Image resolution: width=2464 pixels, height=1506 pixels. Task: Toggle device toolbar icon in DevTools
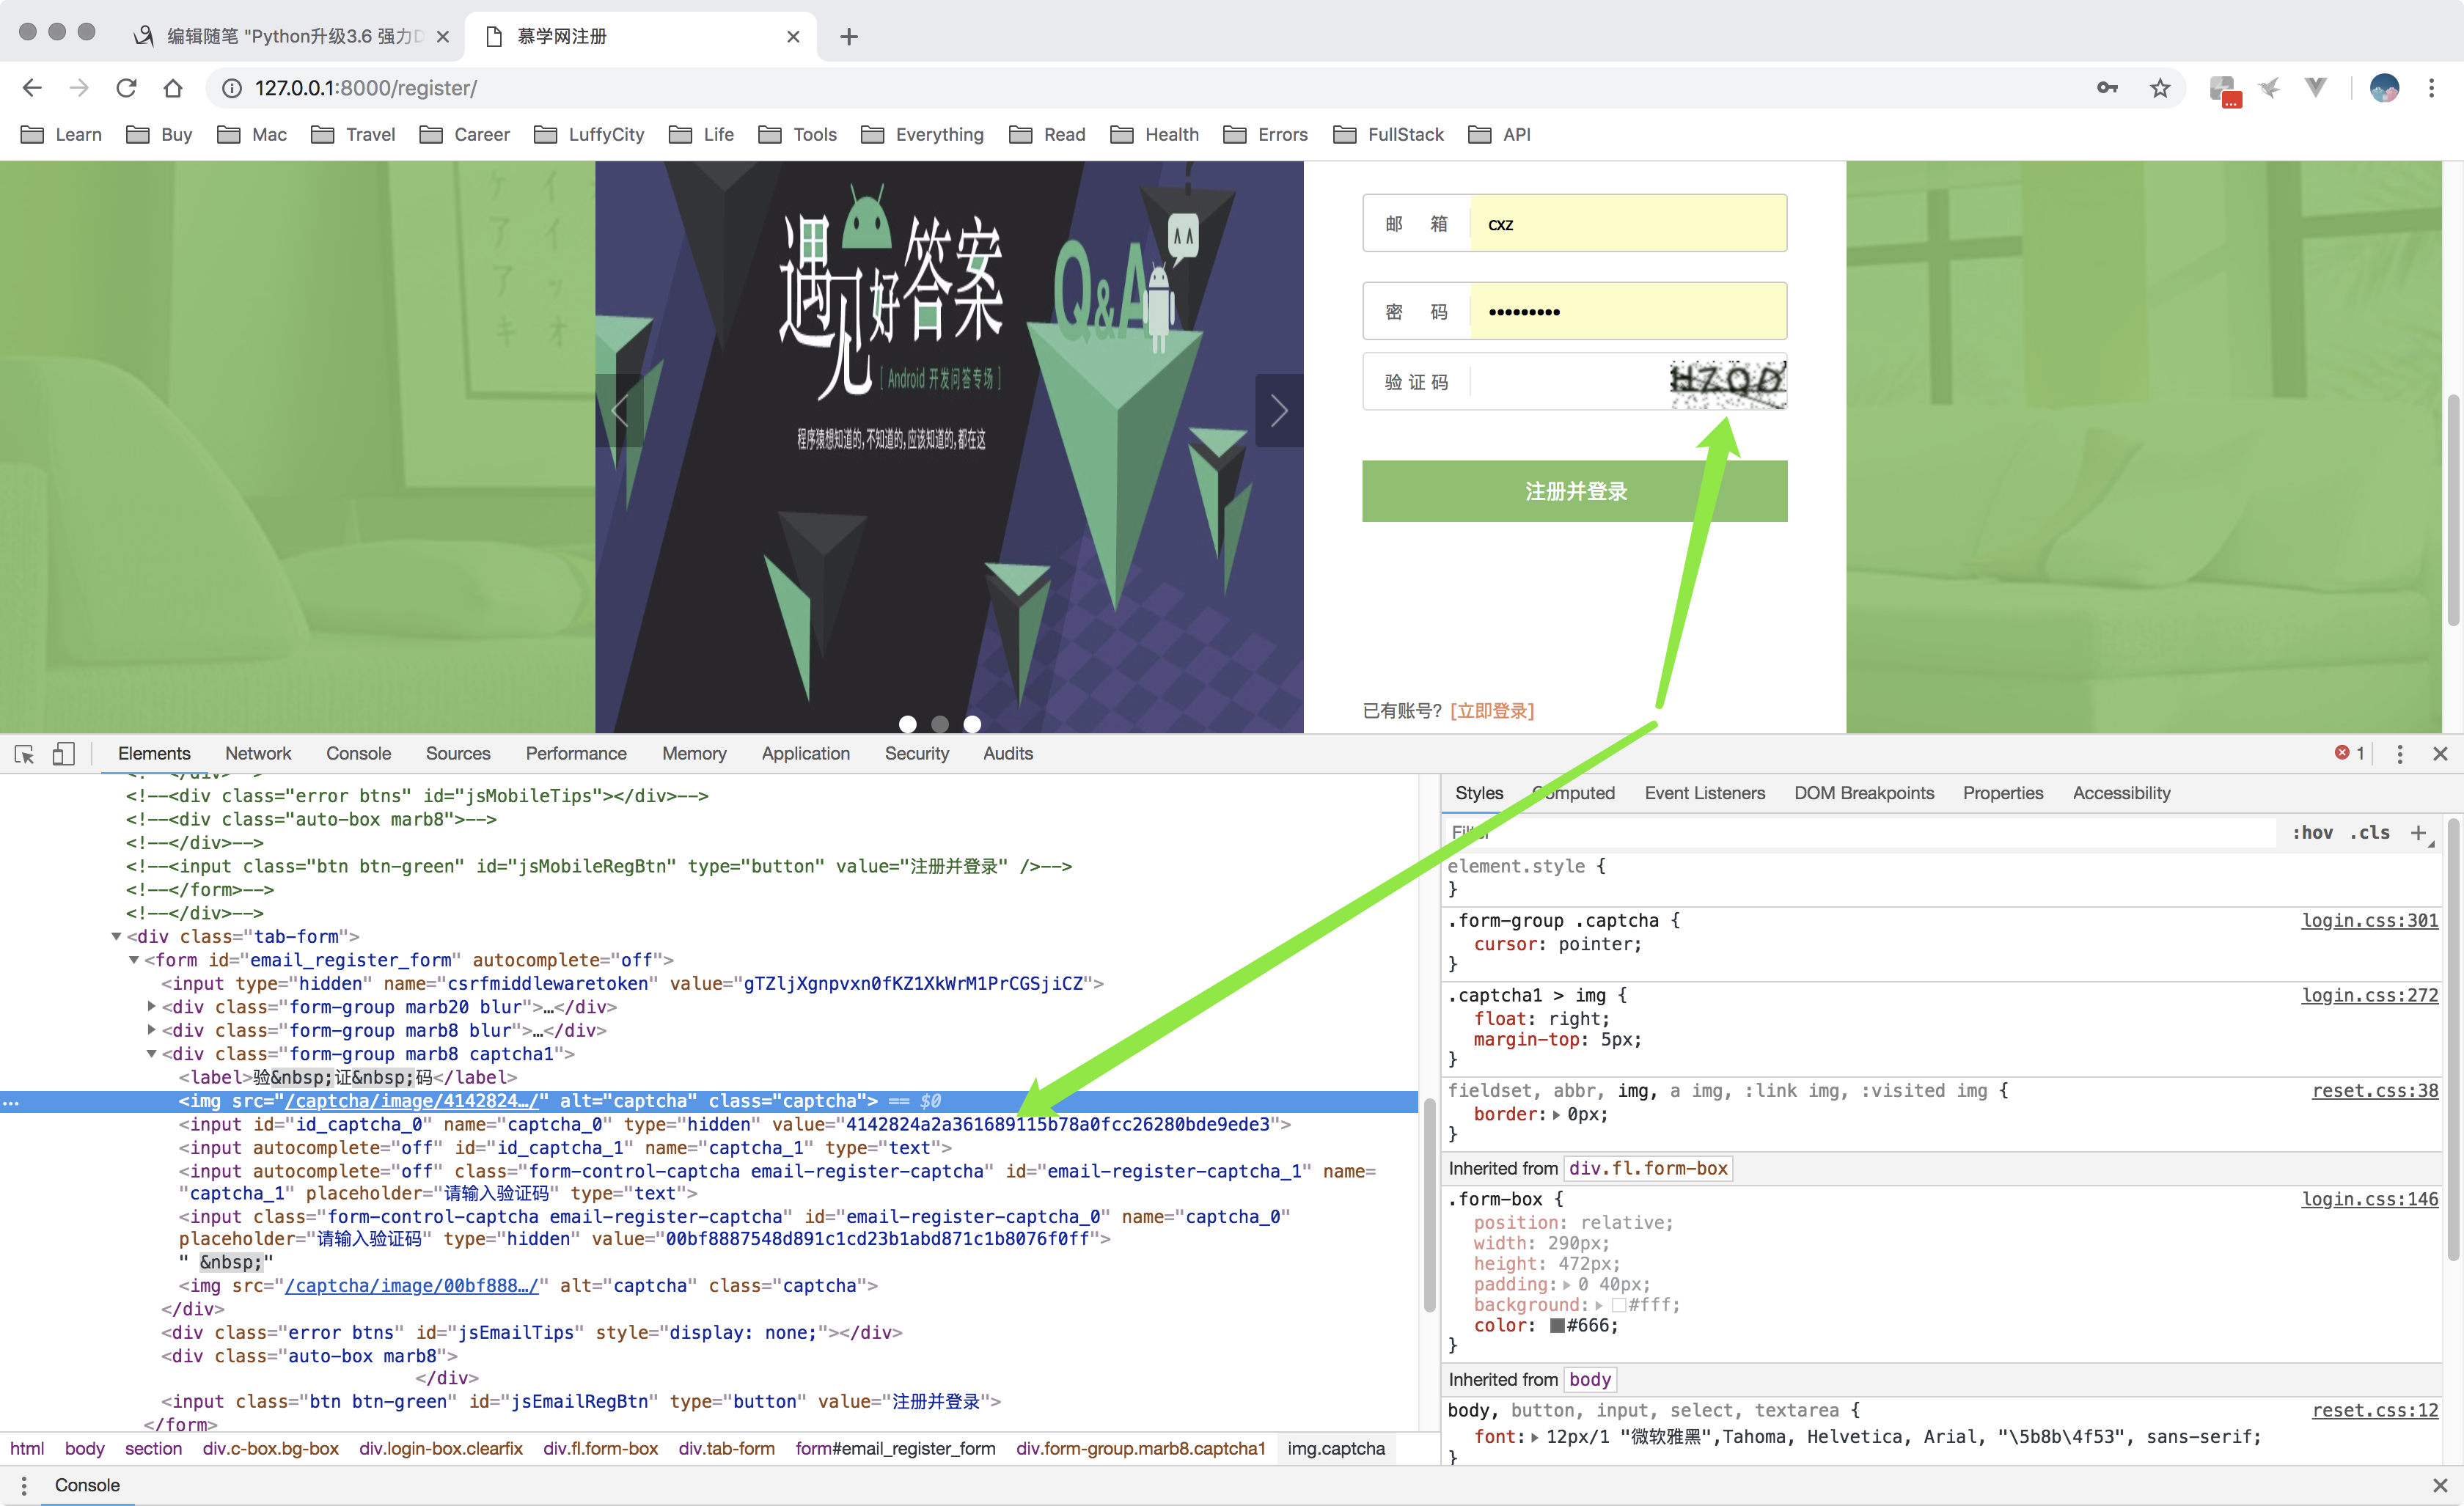click(x=63, y=754)
